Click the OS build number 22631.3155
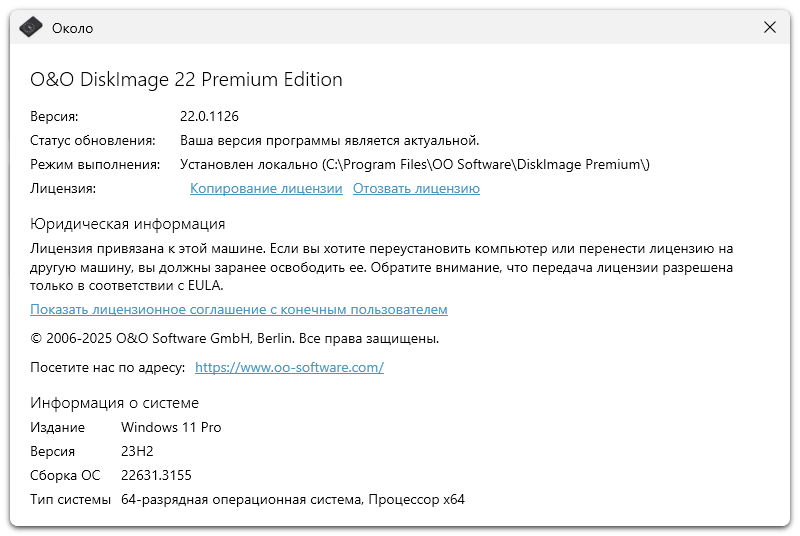Image resolution: width=800 pixels, height=536 pixels. pyautogui.click(x=156, y=475)
